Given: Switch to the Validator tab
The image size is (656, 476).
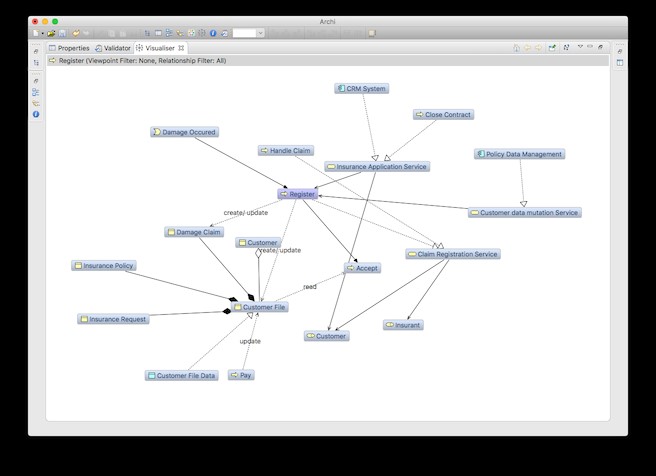Looking at the screenshot, I should point(113,48).
